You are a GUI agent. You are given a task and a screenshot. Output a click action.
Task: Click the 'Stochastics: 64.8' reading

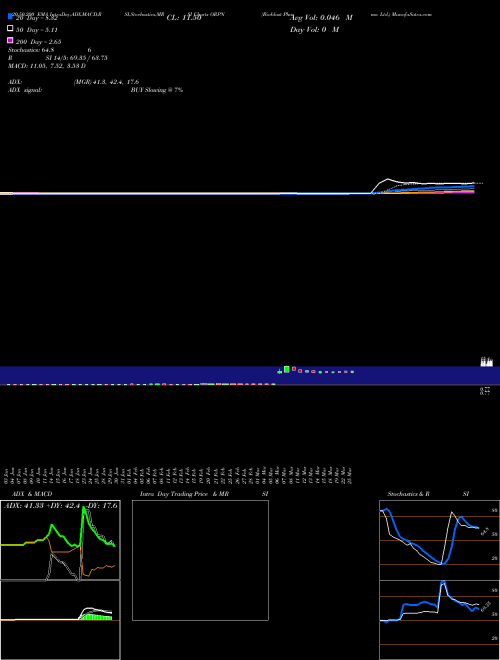click(31, 50)
